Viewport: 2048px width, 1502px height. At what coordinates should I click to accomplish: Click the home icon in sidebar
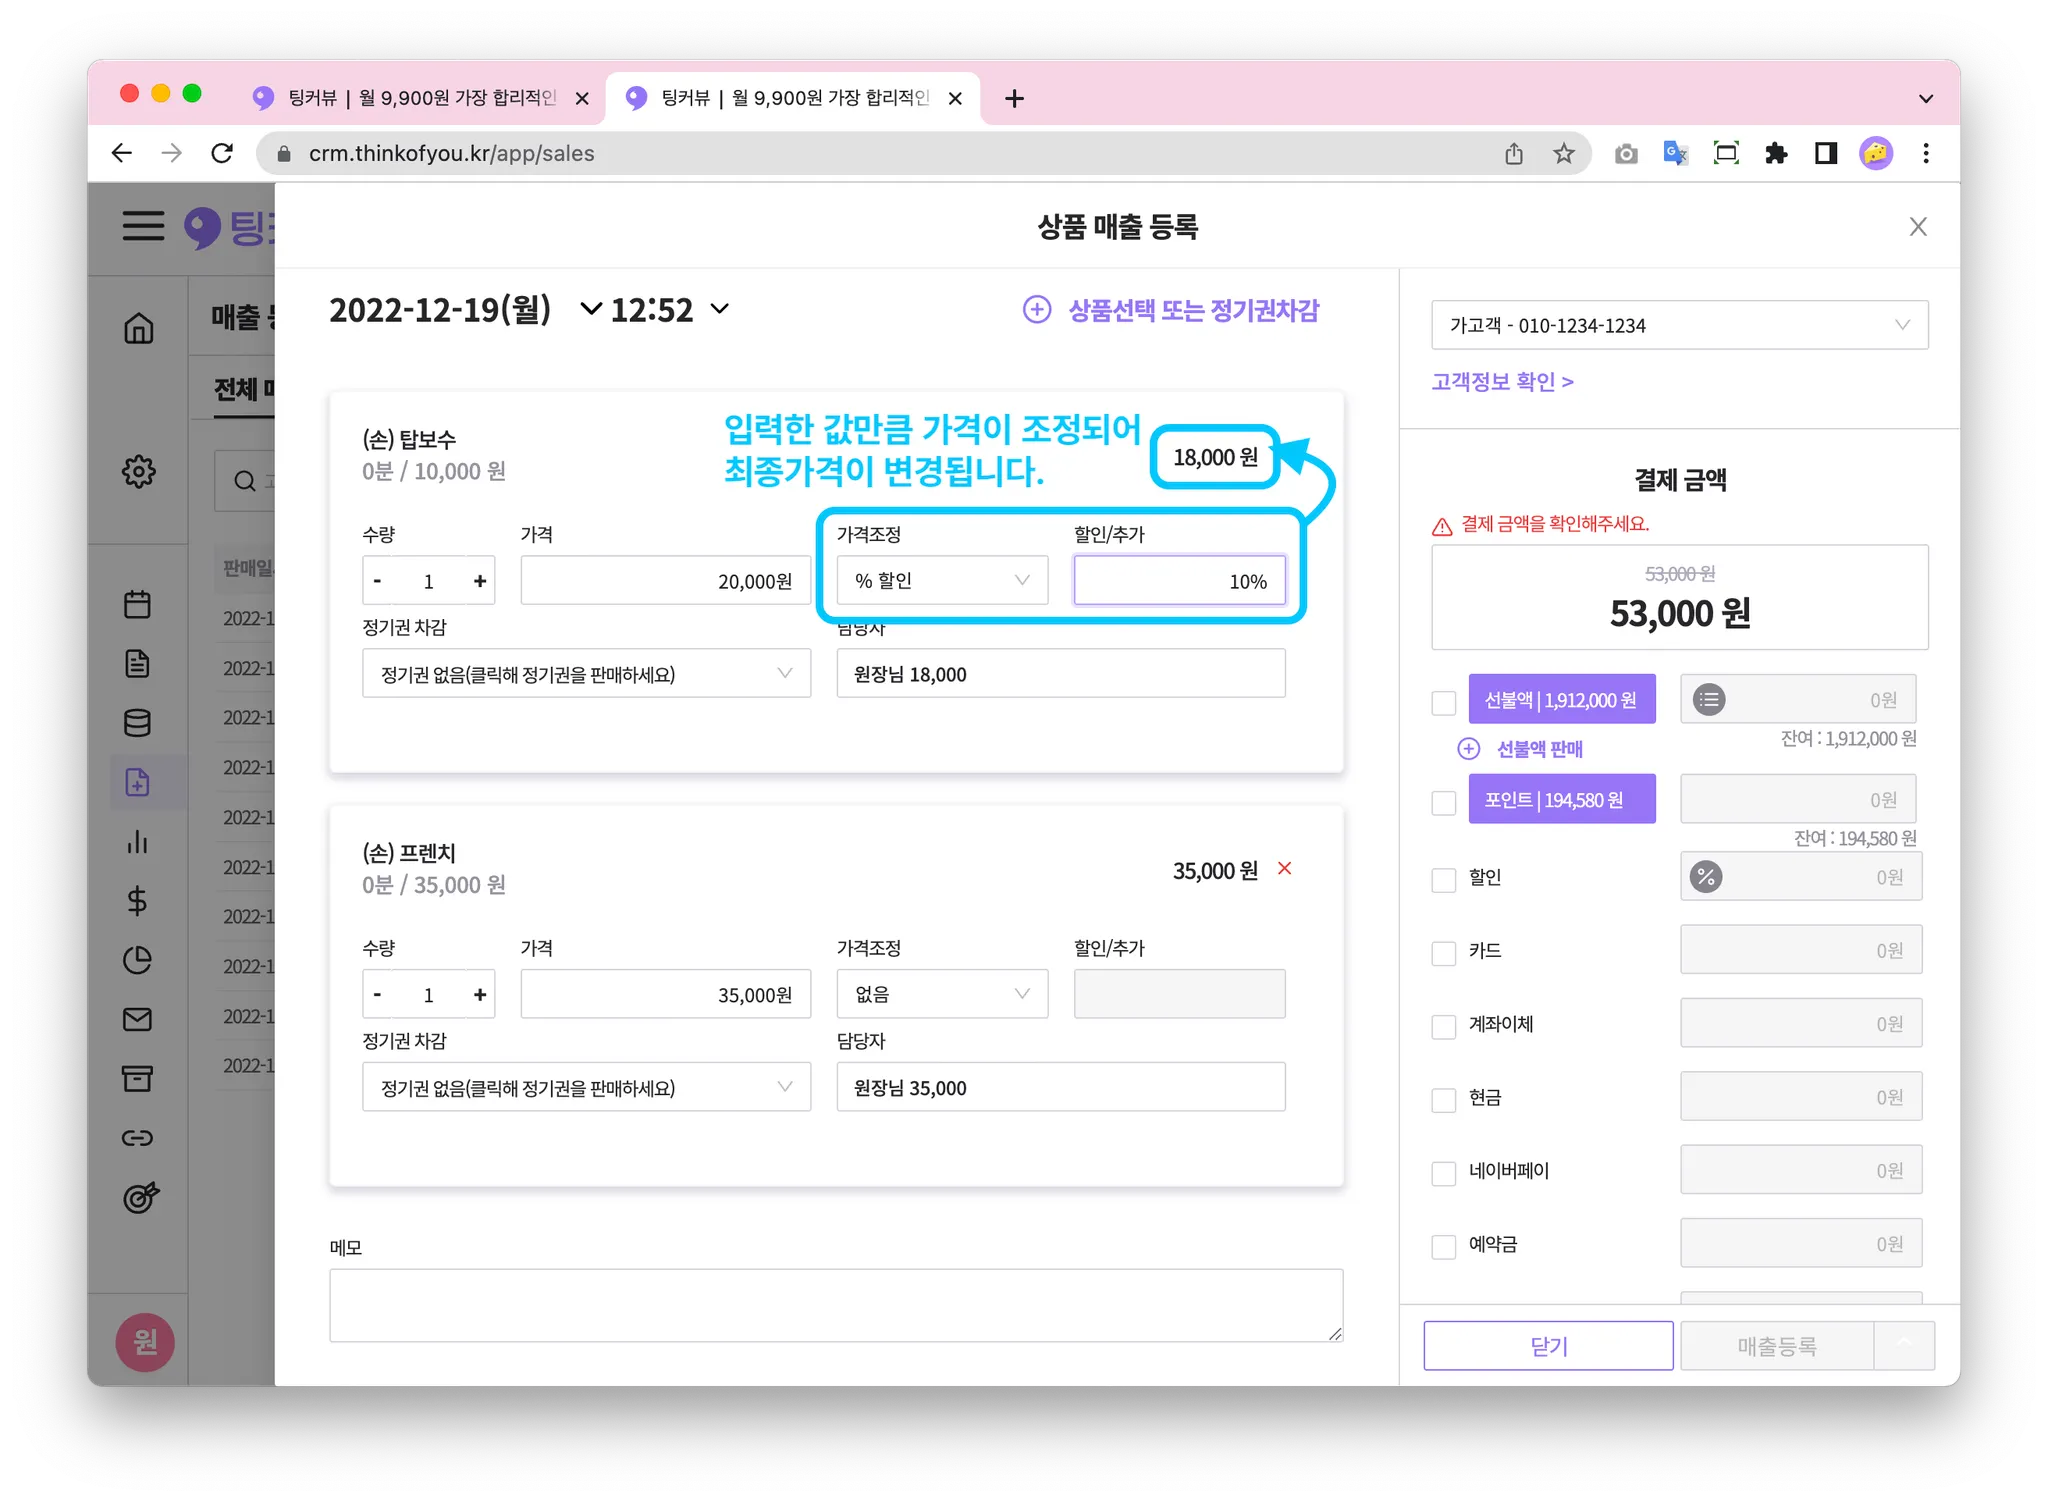pyautogui.click(x=139, y=328)
